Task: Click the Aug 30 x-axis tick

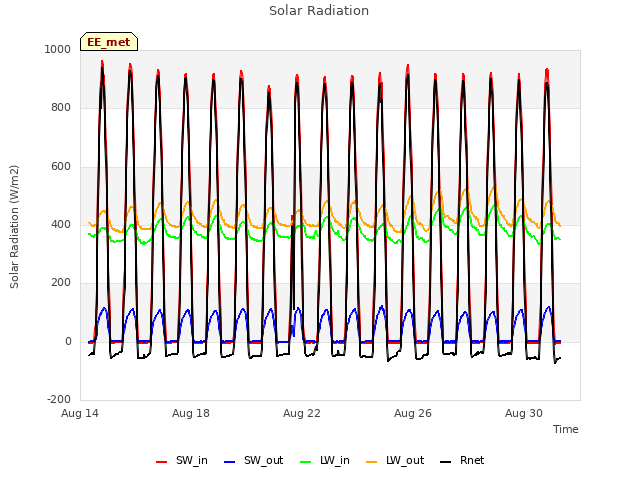Action: (x=524, y=413)
